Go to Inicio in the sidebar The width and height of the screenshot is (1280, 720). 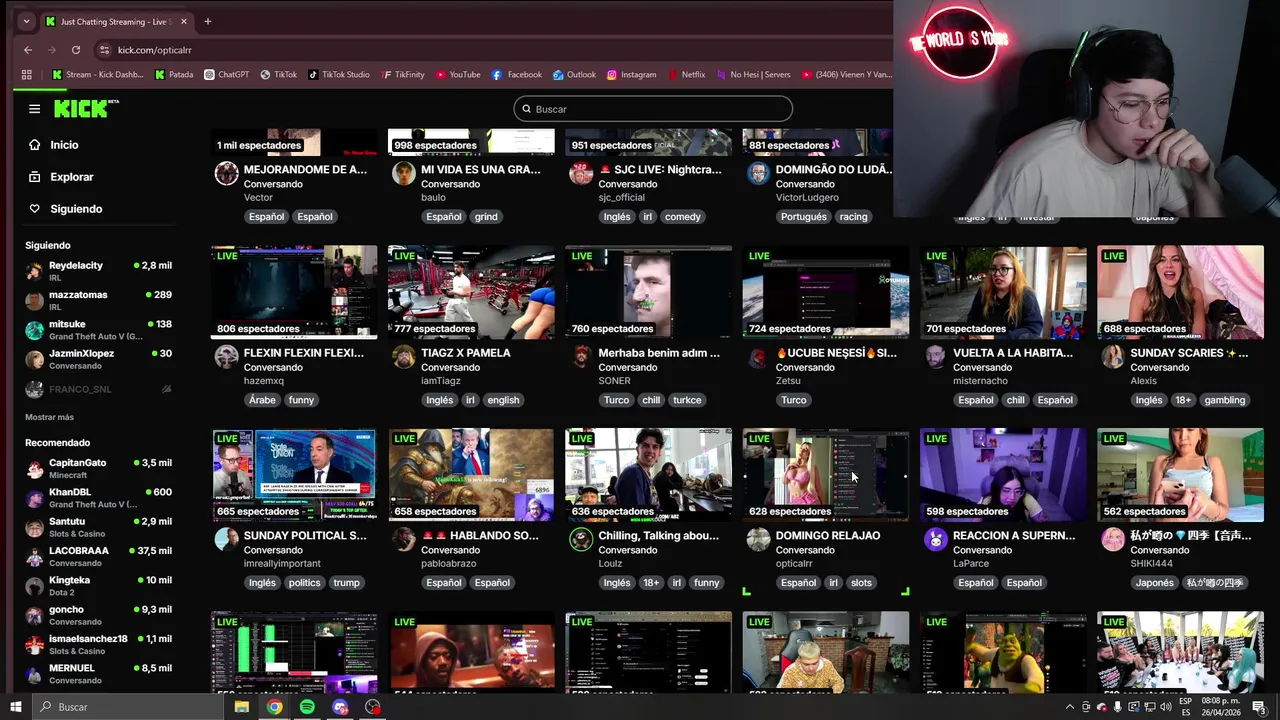pos(64,145)
